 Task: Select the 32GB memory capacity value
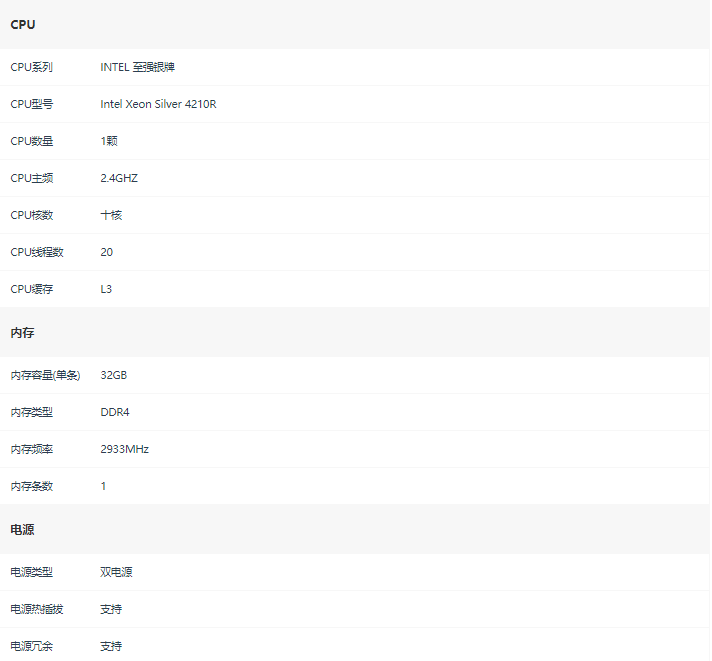coord(114,375)
